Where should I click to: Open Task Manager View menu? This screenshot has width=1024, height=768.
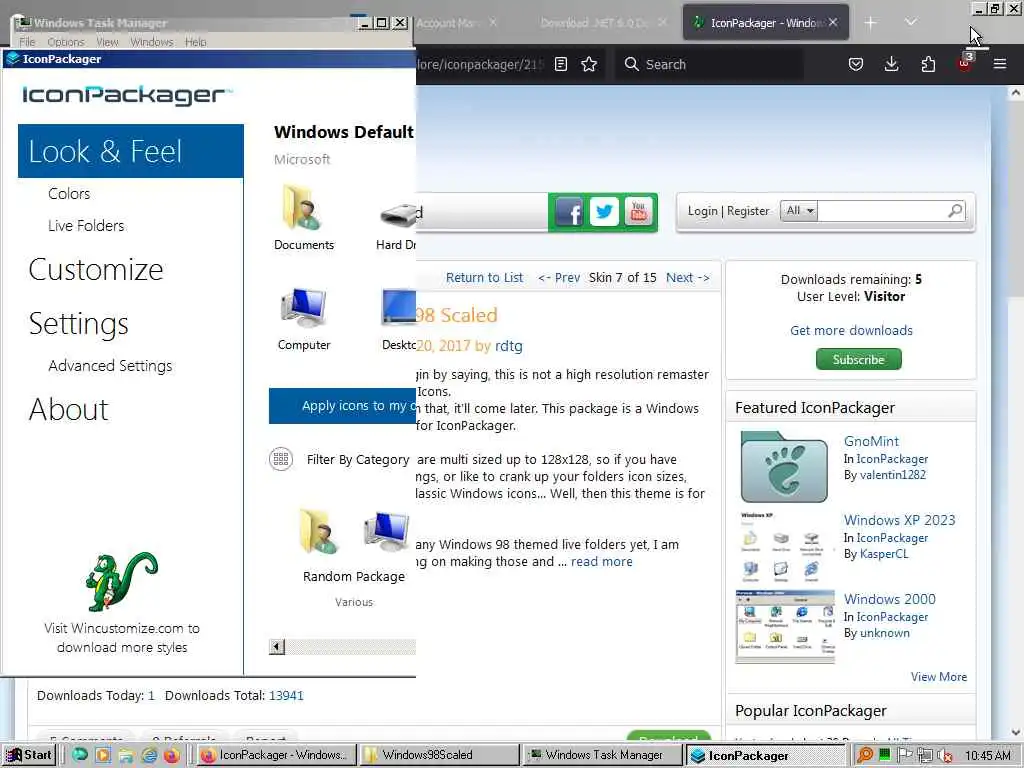(x=108, y=42)
